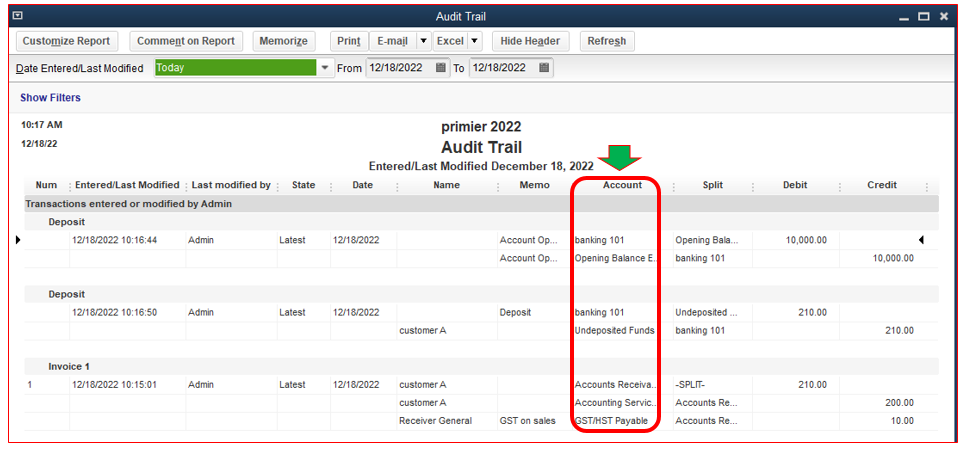The height and width of the screenshot is (451, 973).
Task: Click the GST/HST Payable account cell
Action: click(x=611, y=421)
